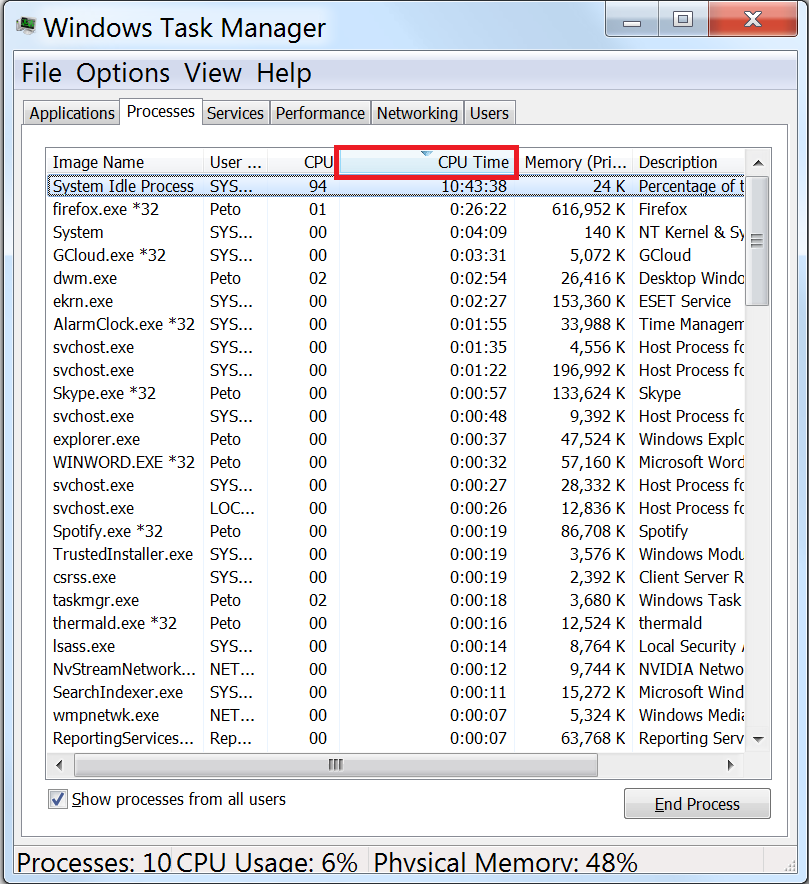
Task: Select the Processes tab
Action: point(161,112)
